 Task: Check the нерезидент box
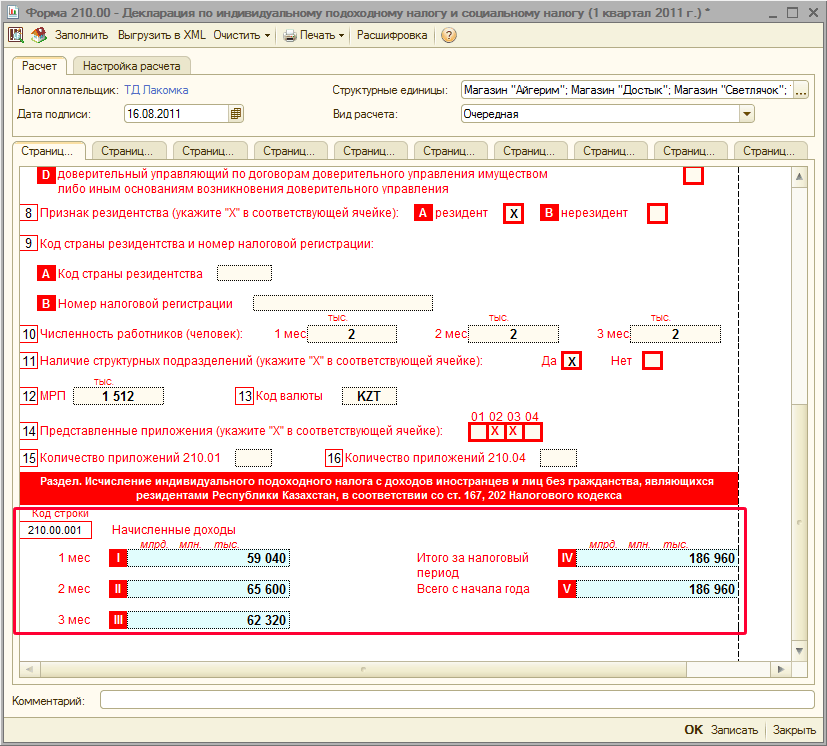[x=657, y=213]
